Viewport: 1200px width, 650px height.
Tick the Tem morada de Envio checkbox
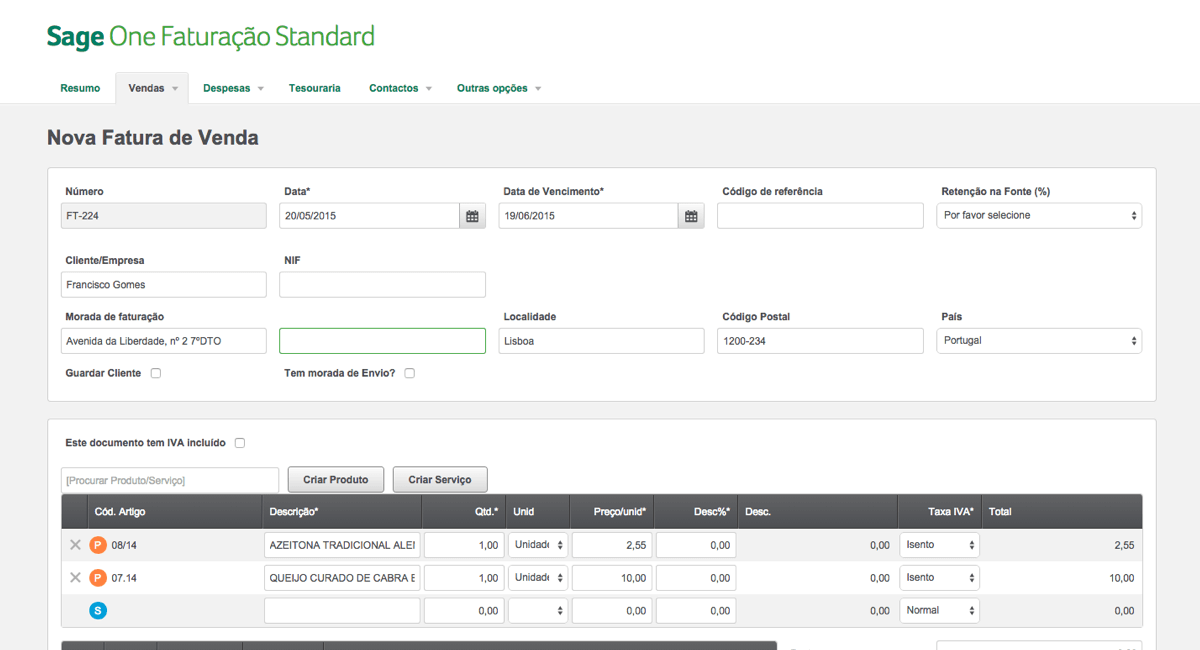pyautogui.click(x=410, y=373)
